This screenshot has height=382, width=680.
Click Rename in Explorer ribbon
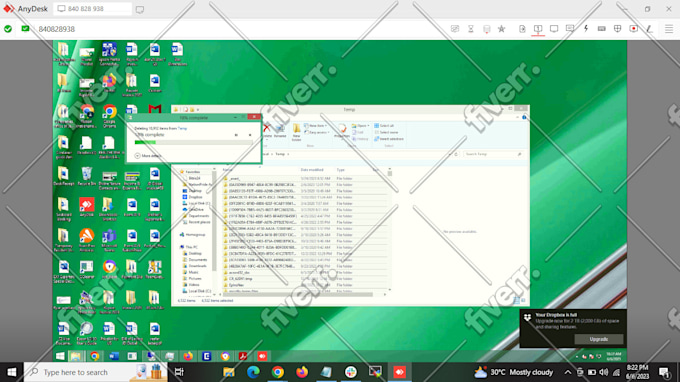click(280, 131)
